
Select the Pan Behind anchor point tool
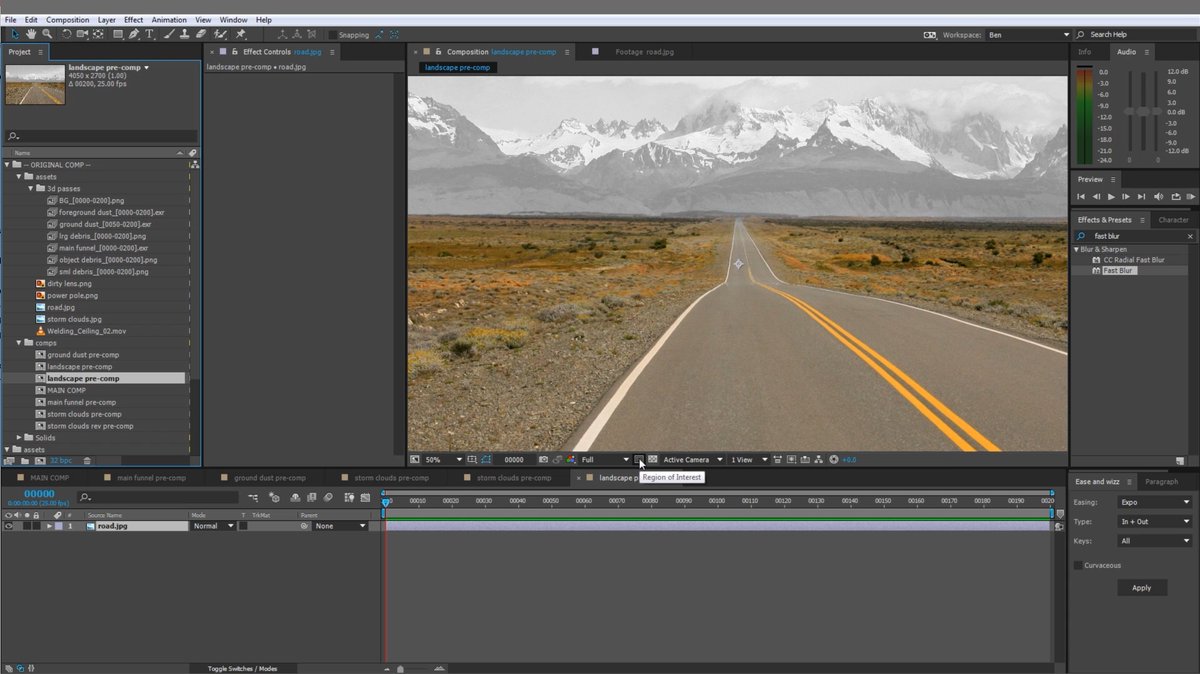[x=98, y=34]
